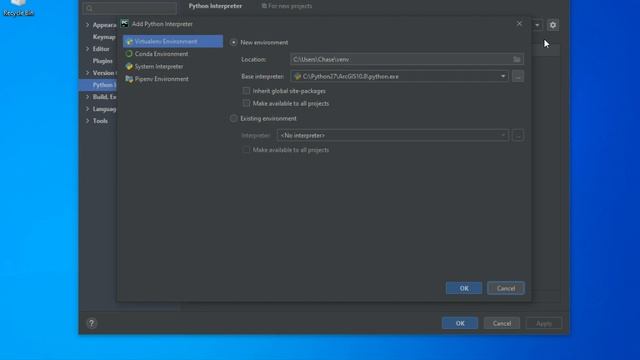Click OK in Add Python Interpreter dialog

[464, 288]
